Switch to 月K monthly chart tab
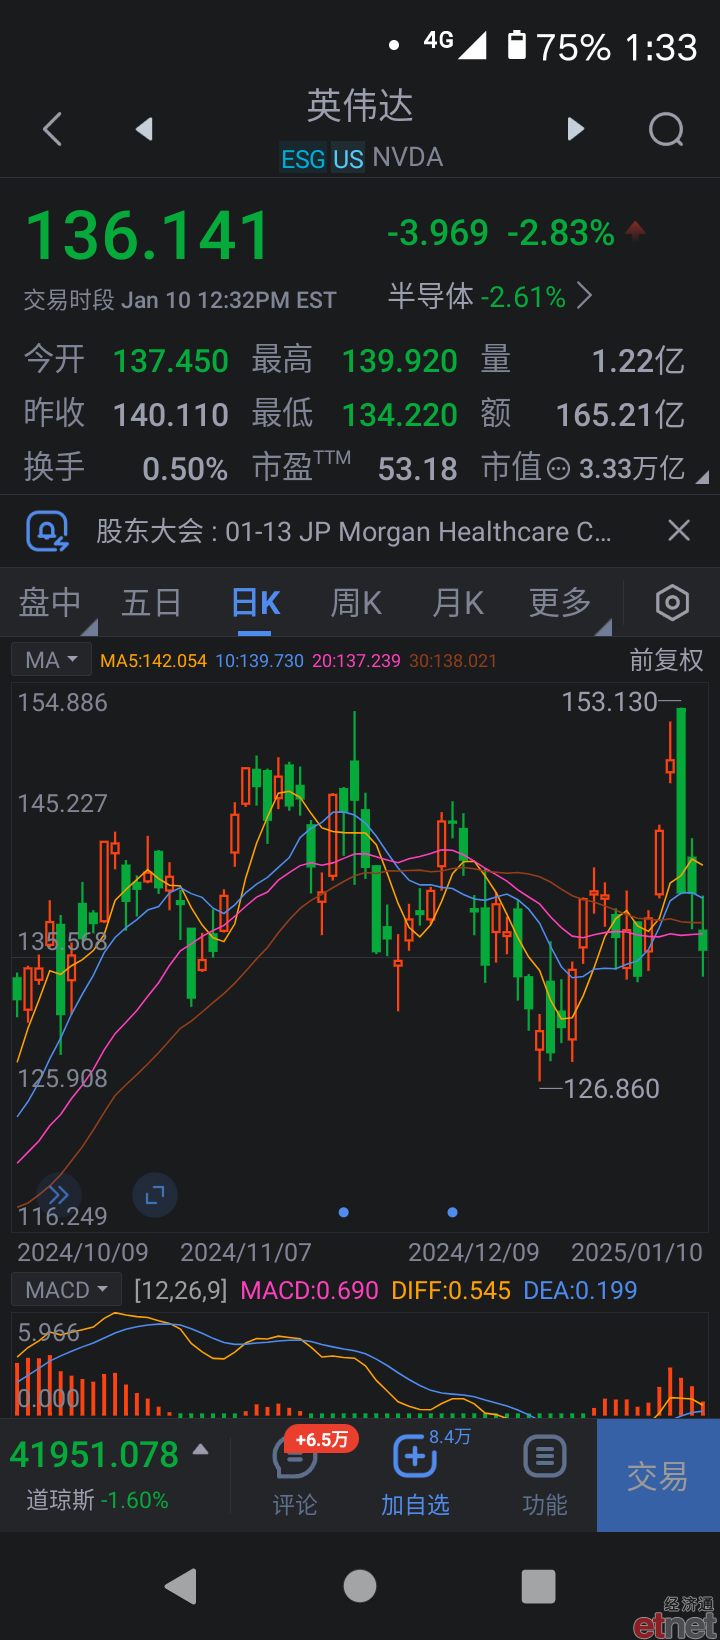Viewport: 720px width, 1640px height. (x=459, y=603)
